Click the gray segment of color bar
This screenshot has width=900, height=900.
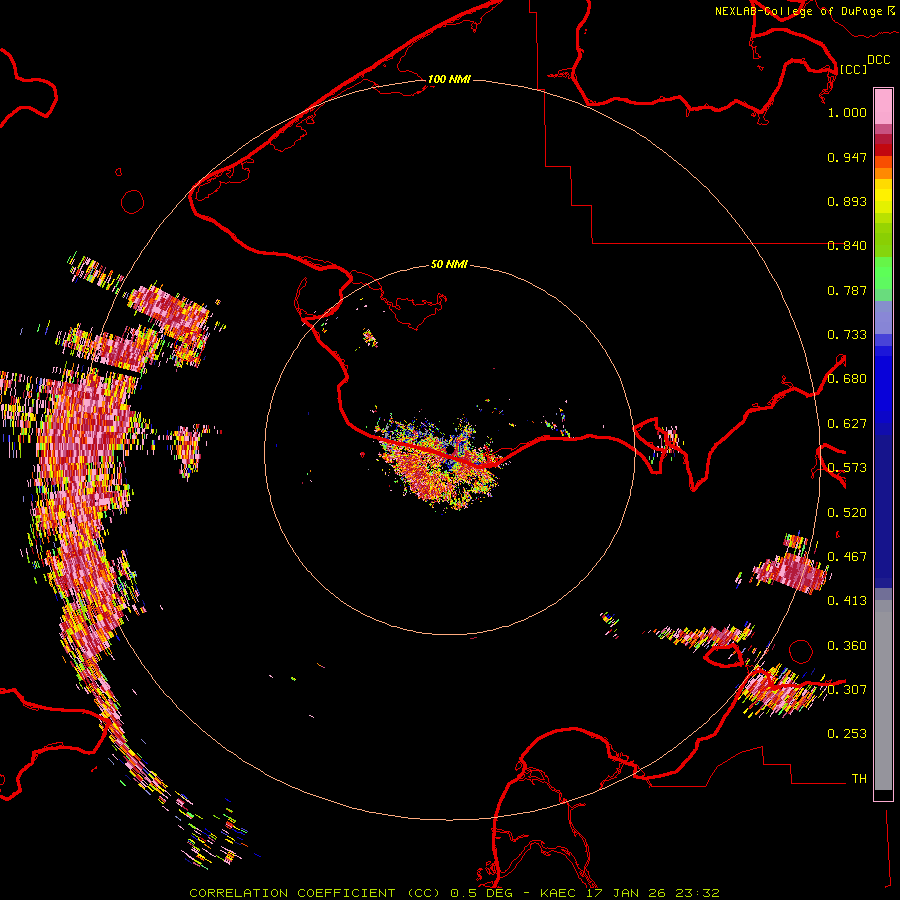883,695
